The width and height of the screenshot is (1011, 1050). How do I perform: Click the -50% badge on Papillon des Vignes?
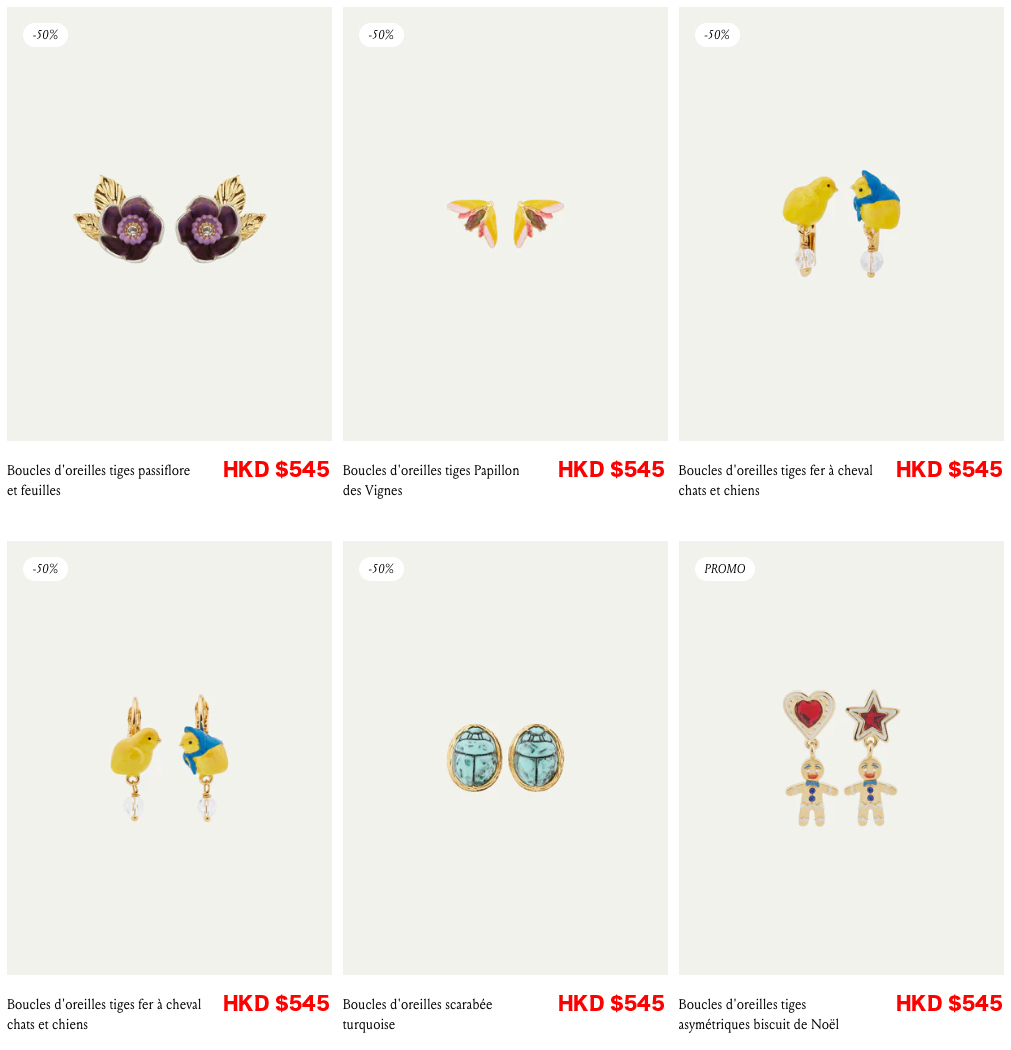click(x=382, y=35)
